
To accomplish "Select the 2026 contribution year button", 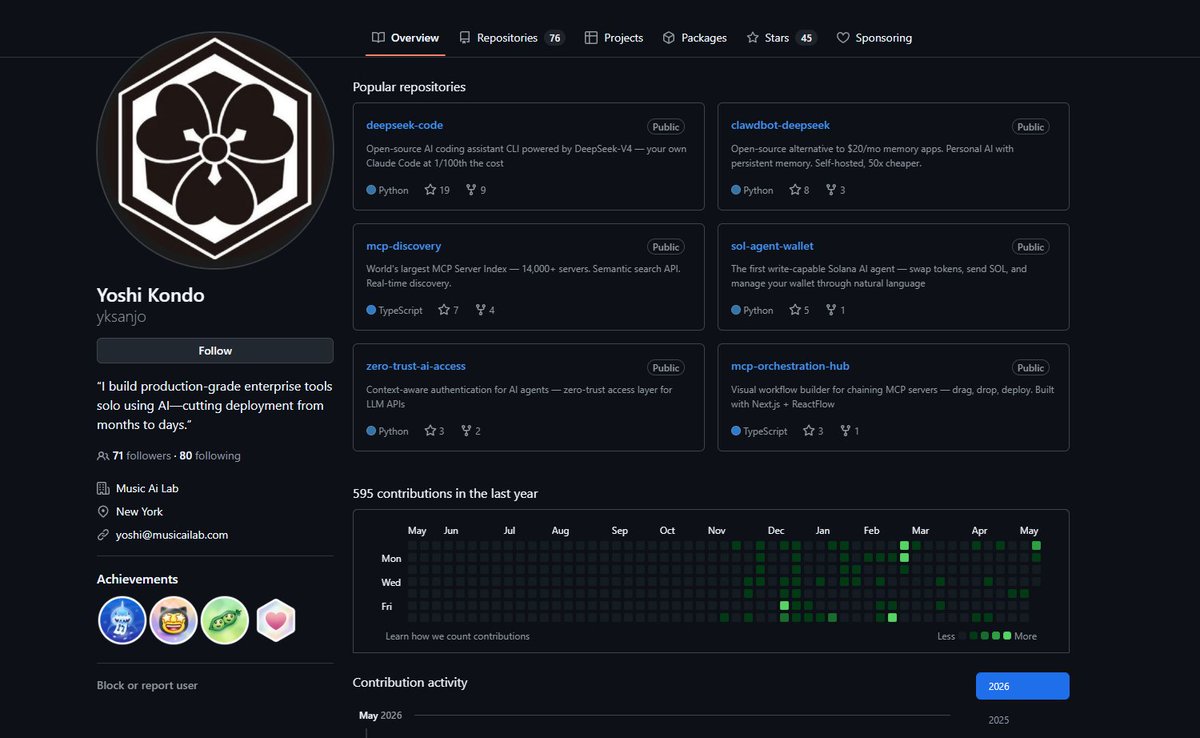I will [x=1022, y=686].
